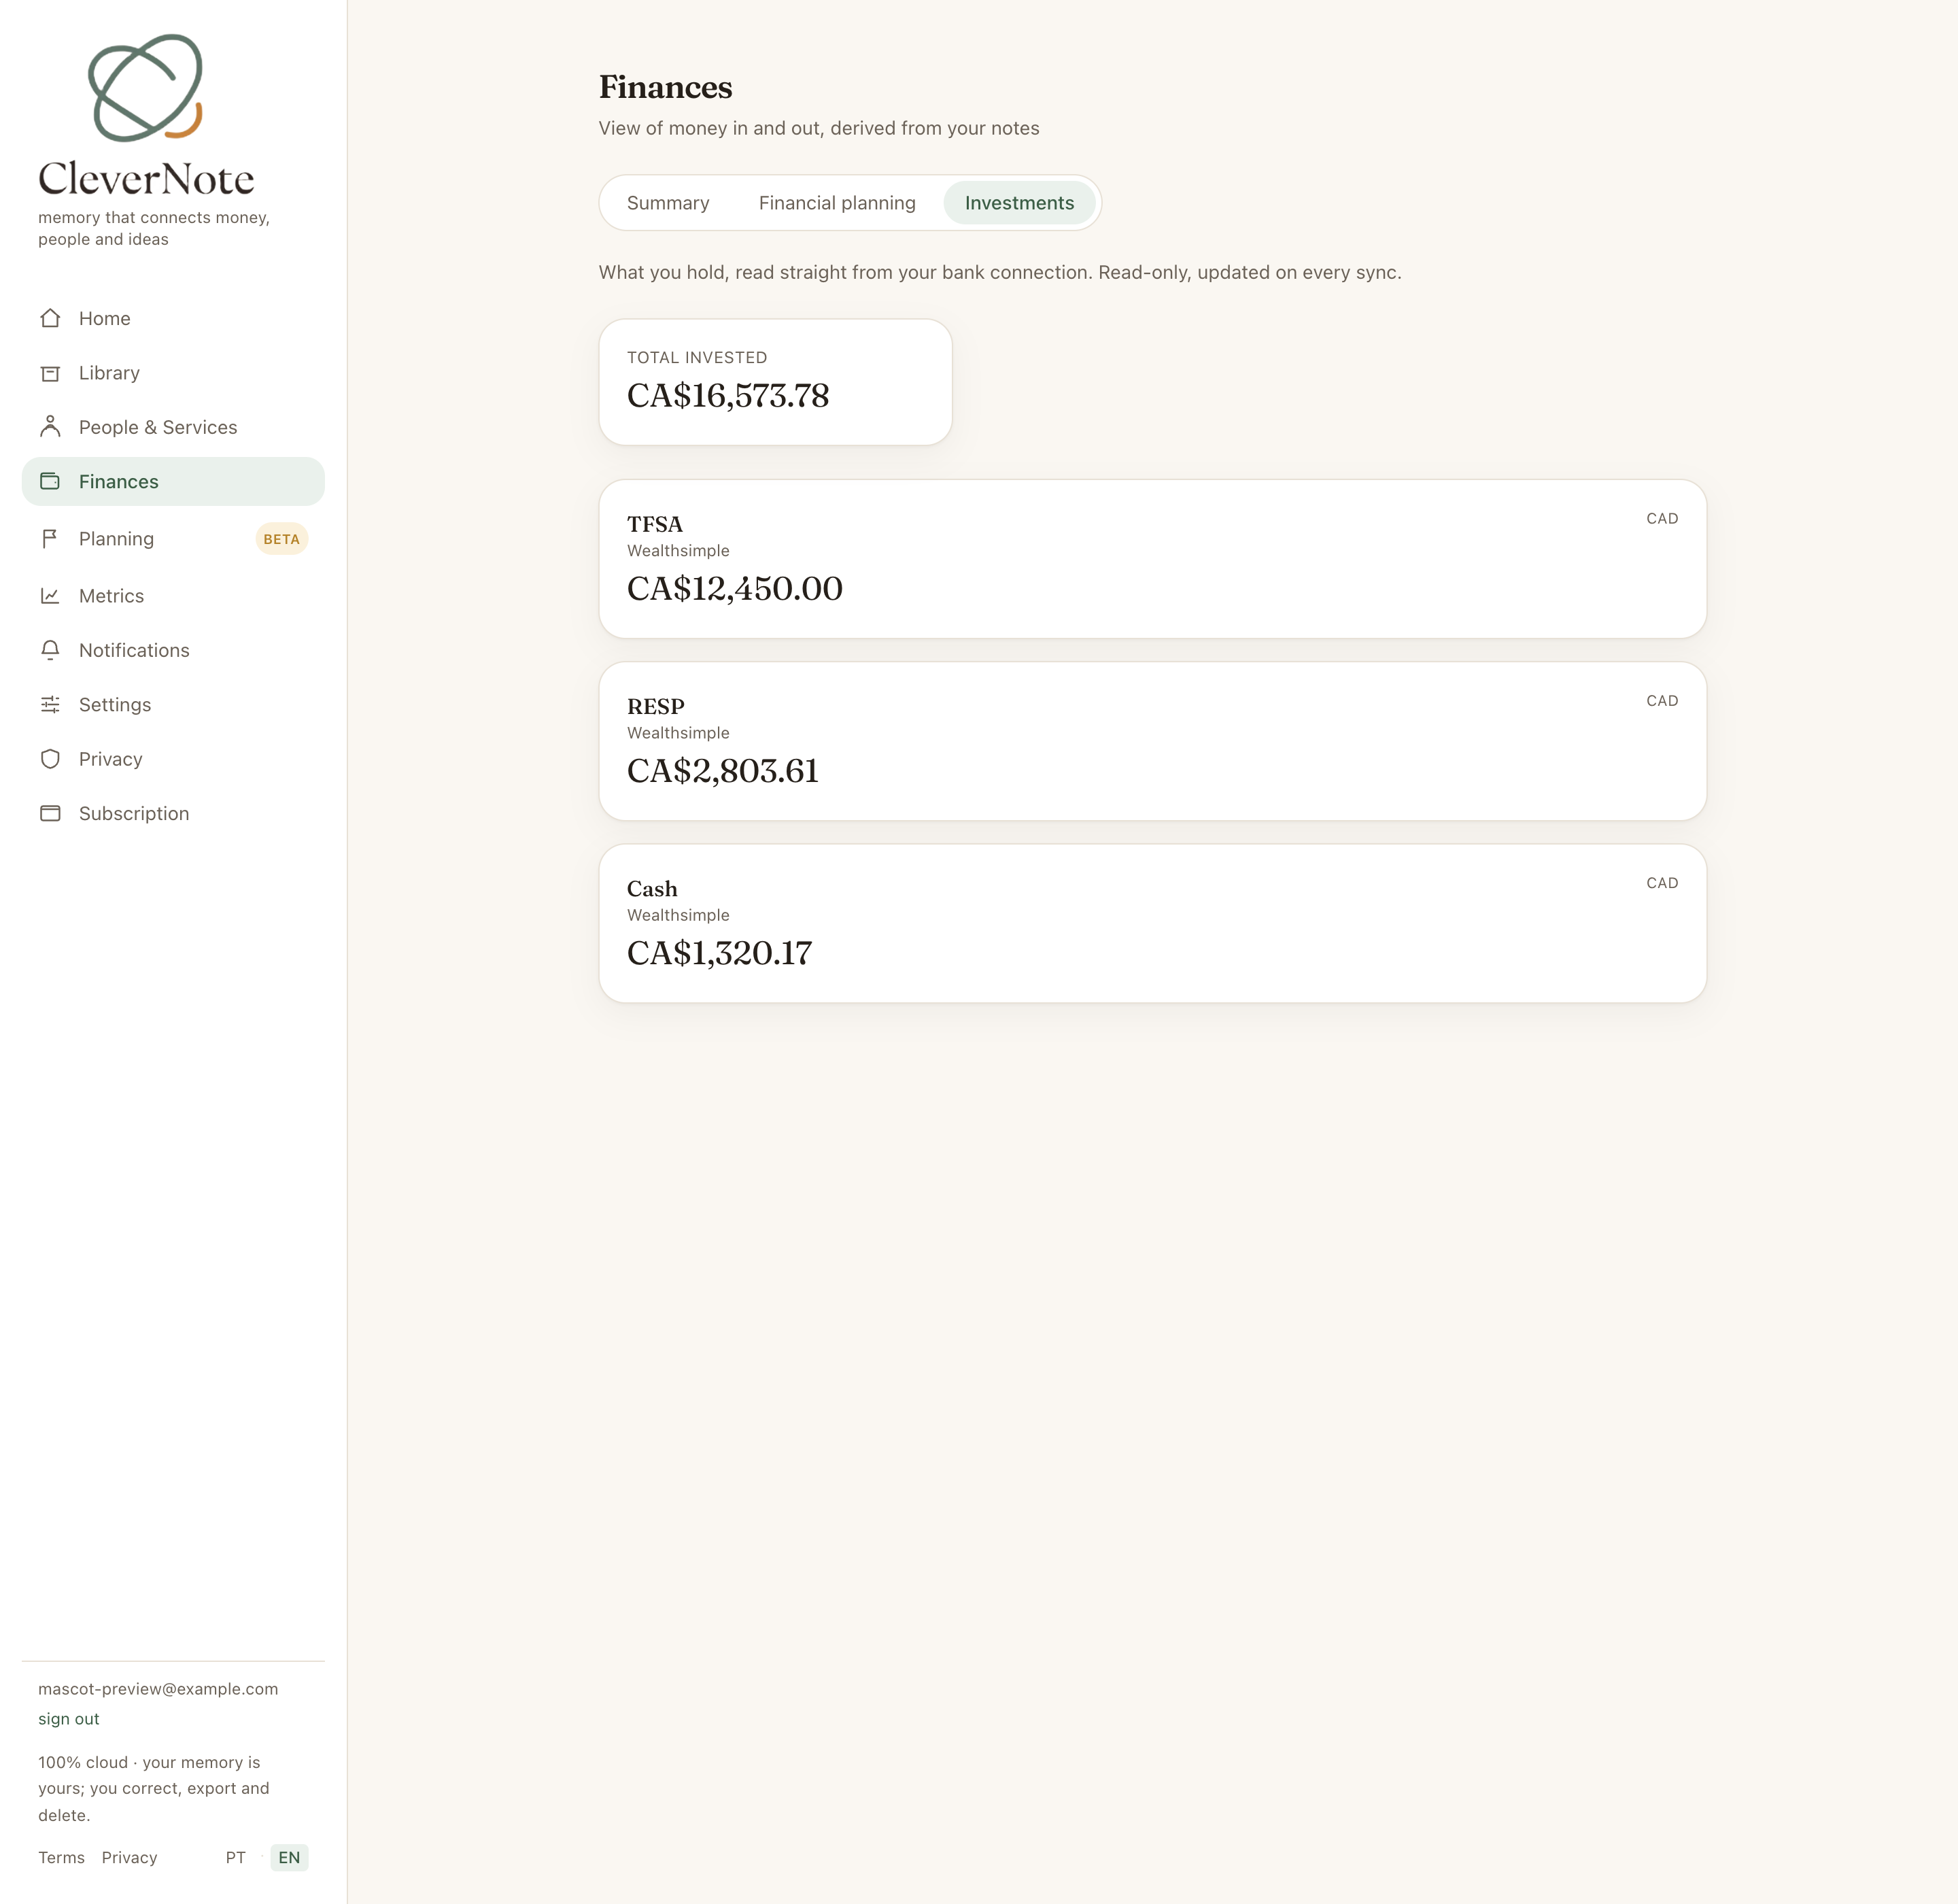Click the mascot-preview@example.com account email
Image resolution: width=1958 pixels, height=1904 pixels.
(x=158, y=1689)
